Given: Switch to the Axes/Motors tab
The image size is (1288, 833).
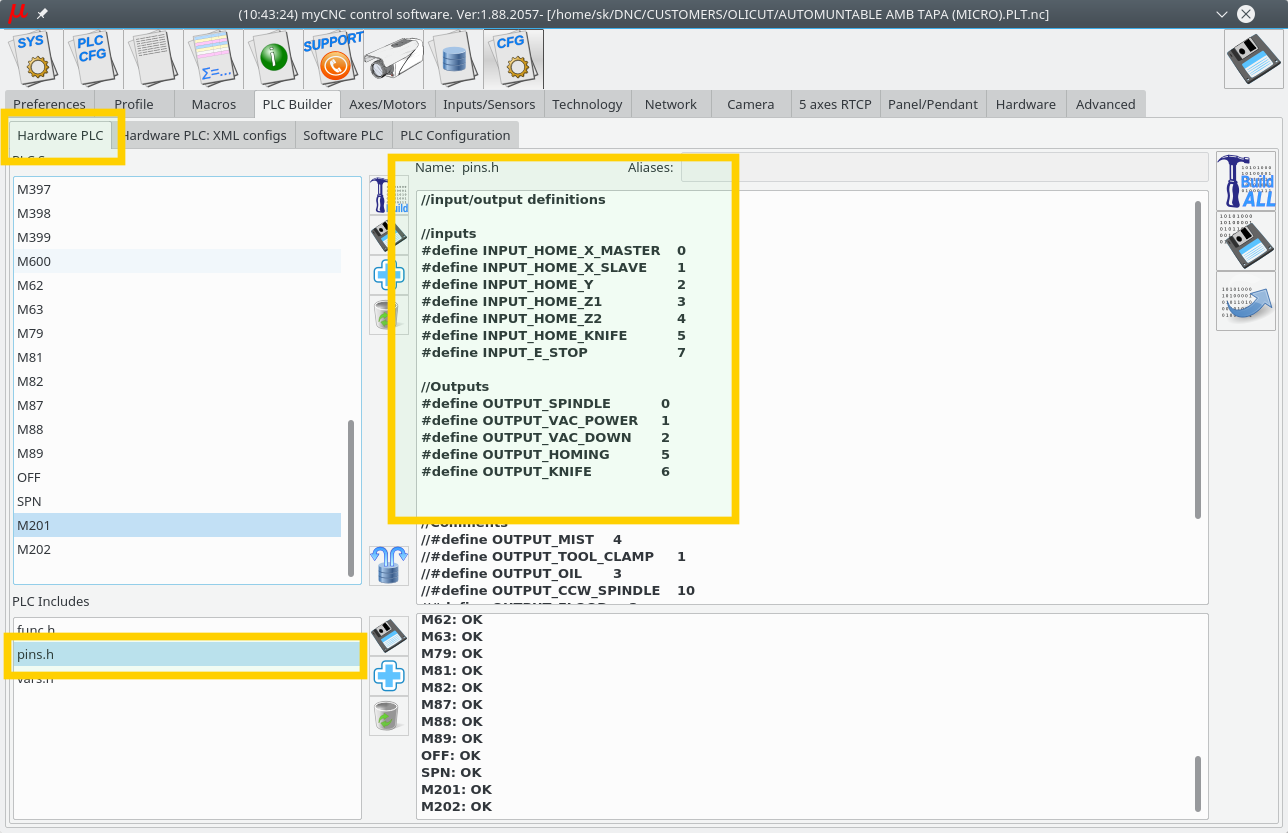Looking at the screenshot, I should pyautogui.click(x=387, y=104).
